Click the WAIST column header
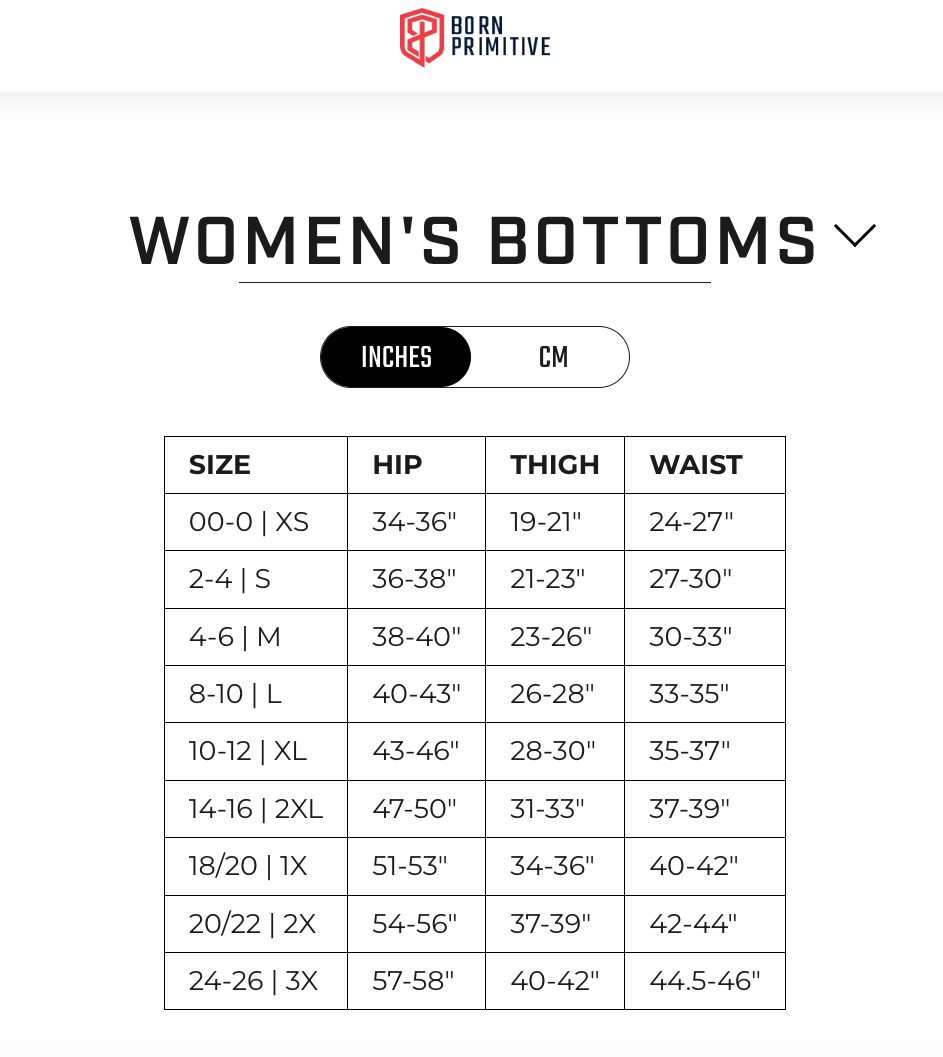This screenshot has width=943, height=1057. click(696, 465)
